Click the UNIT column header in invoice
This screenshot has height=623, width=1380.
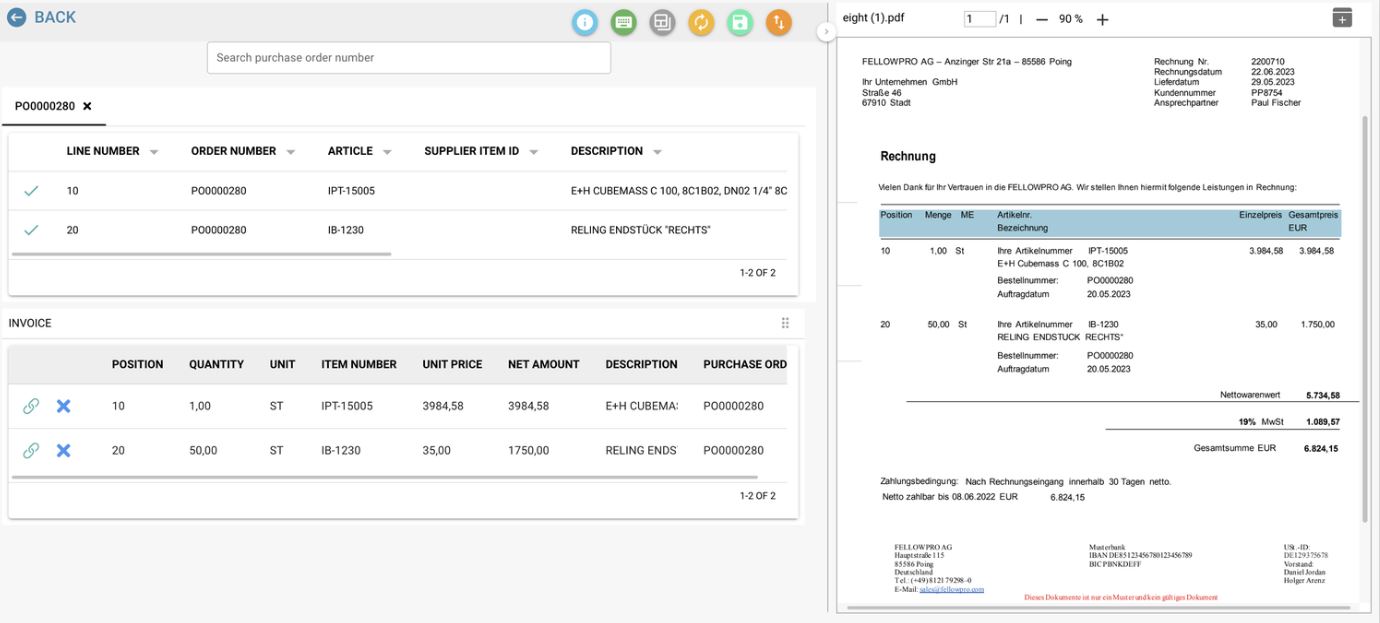click(283, 365)
